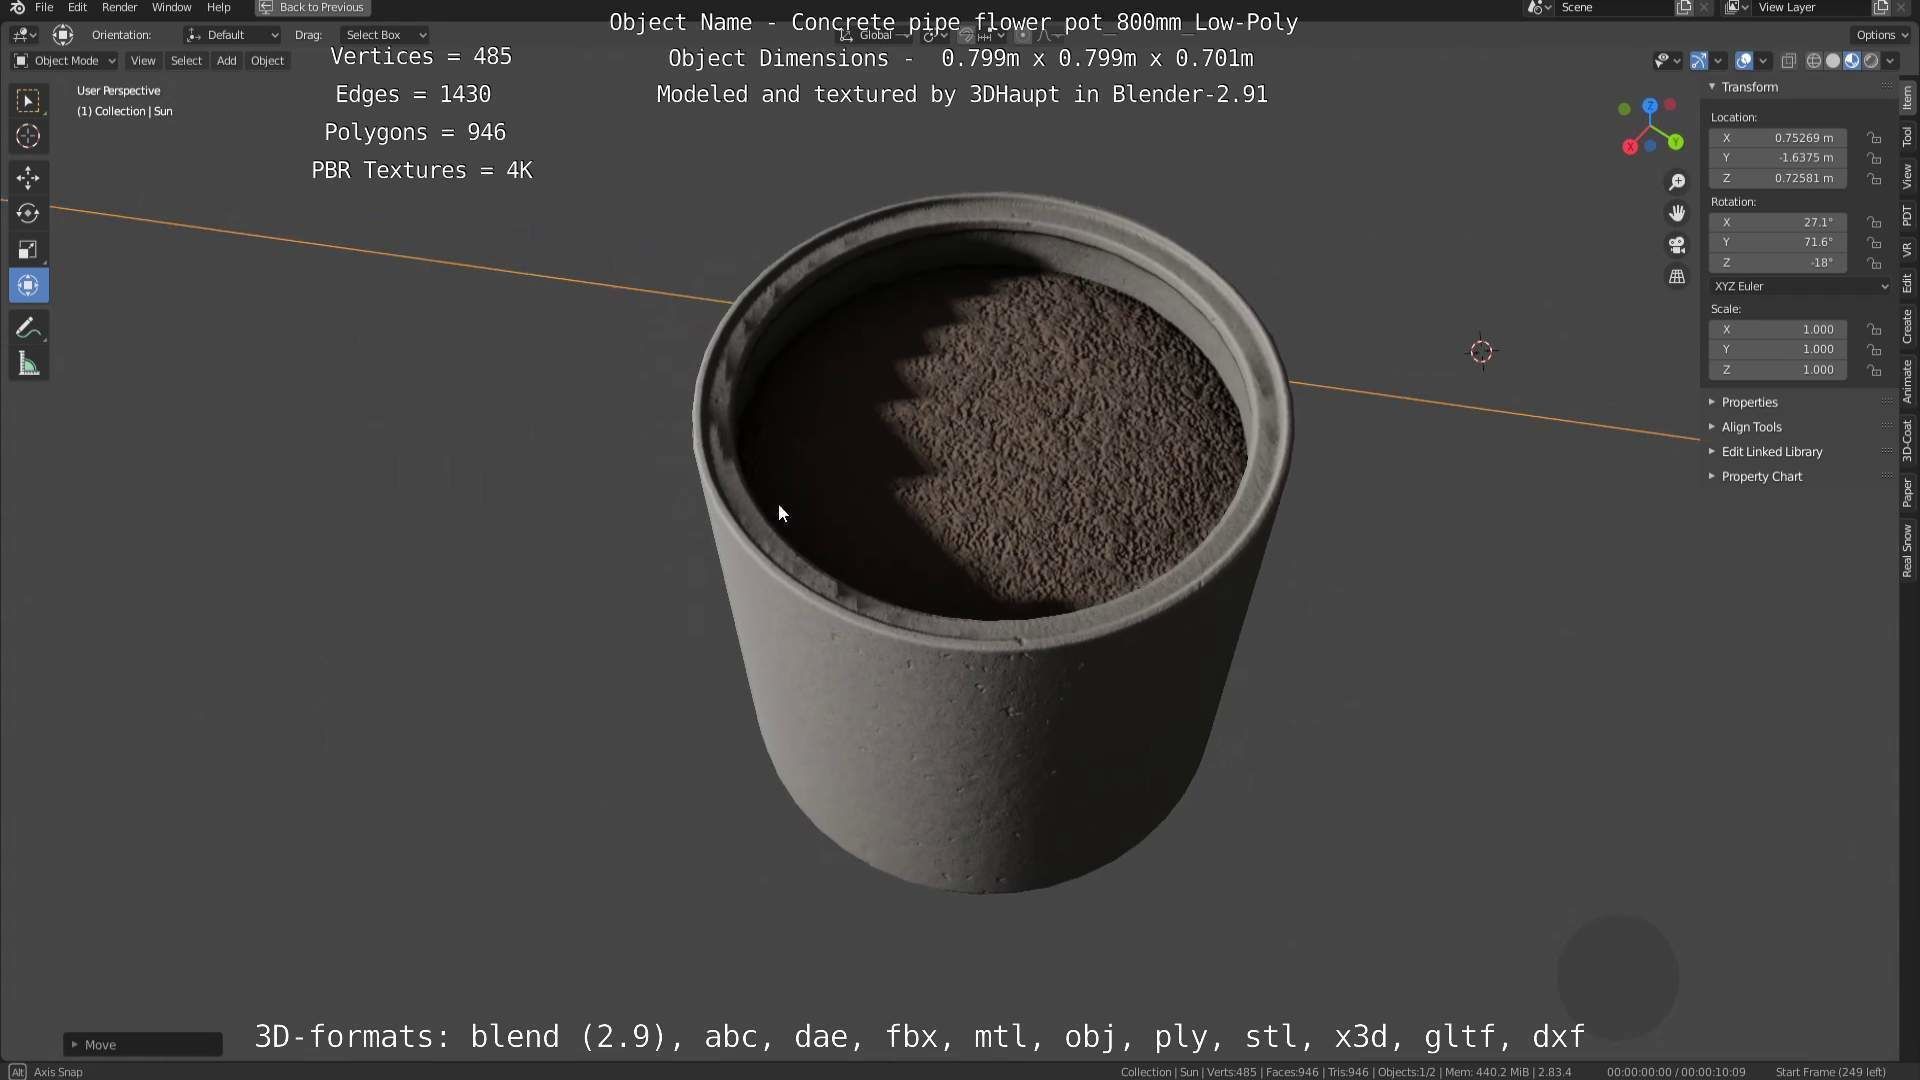
Task: Open the Drag Select Box dropdown
Action: [x=384, y=35]
